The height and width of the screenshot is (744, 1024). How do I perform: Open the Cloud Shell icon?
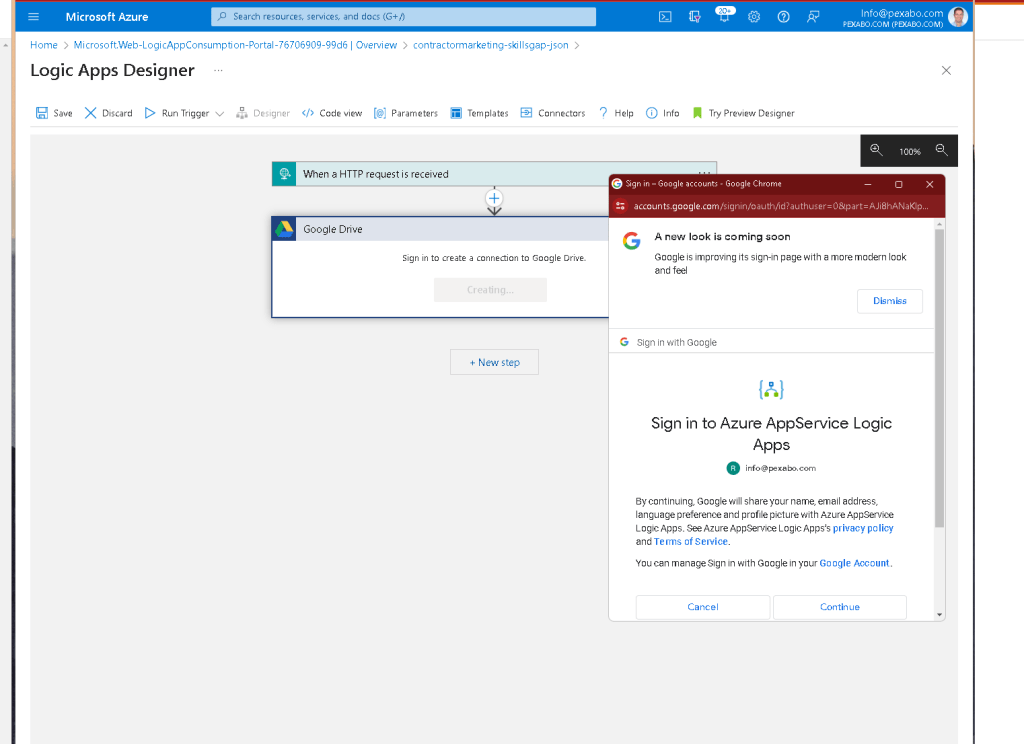pos(665,17)
